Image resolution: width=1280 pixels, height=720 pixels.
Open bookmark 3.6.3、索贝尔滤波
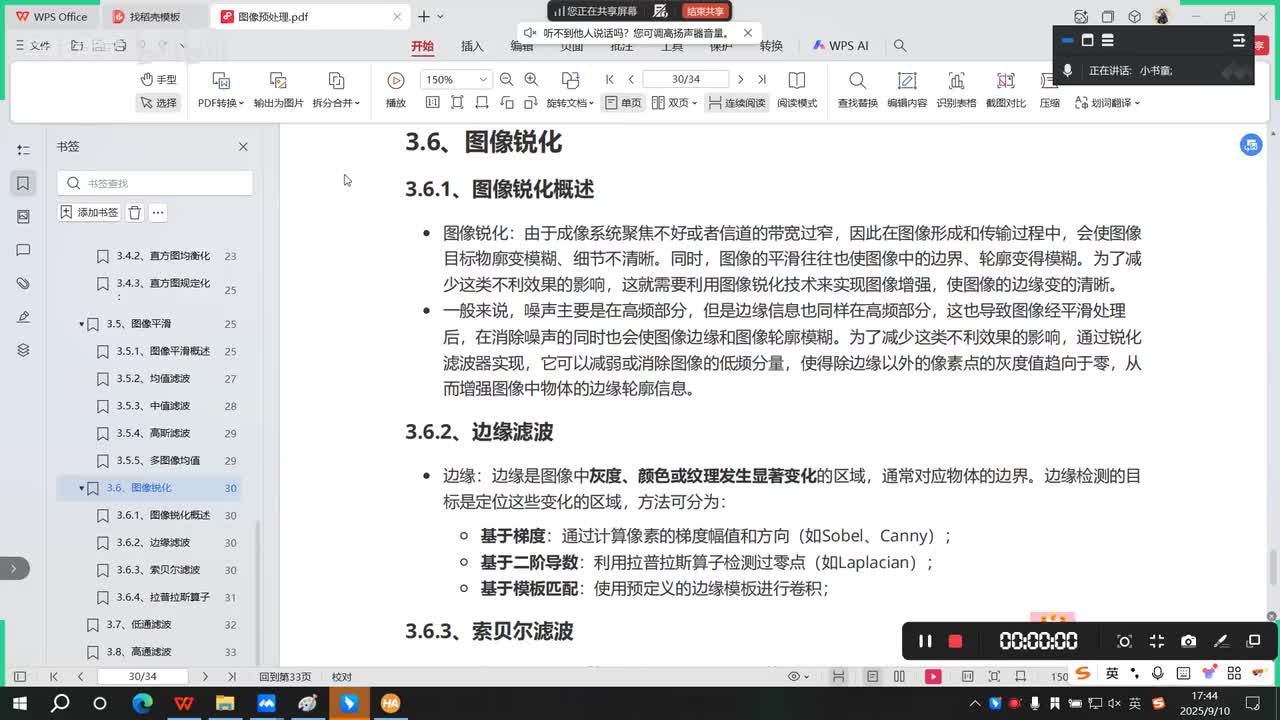pos(158,570)
